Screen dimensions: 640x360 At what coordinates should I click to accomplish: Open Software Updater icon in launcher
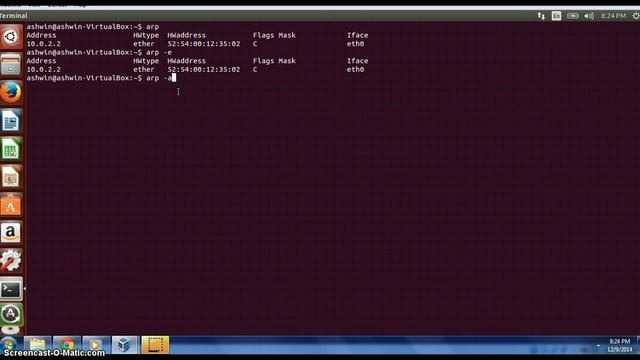(11, 314)
